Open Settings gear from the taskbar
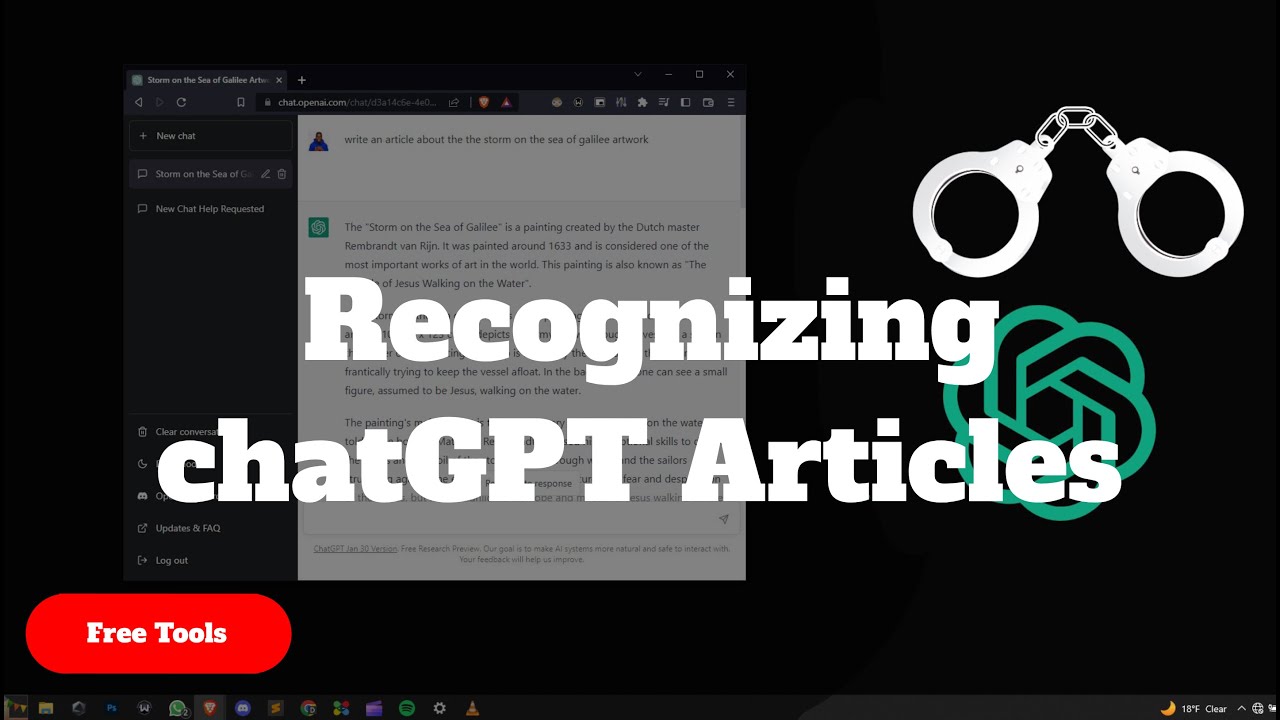Image resolution: width=1280 pixels, height=720 pixels. pos(440,708)
